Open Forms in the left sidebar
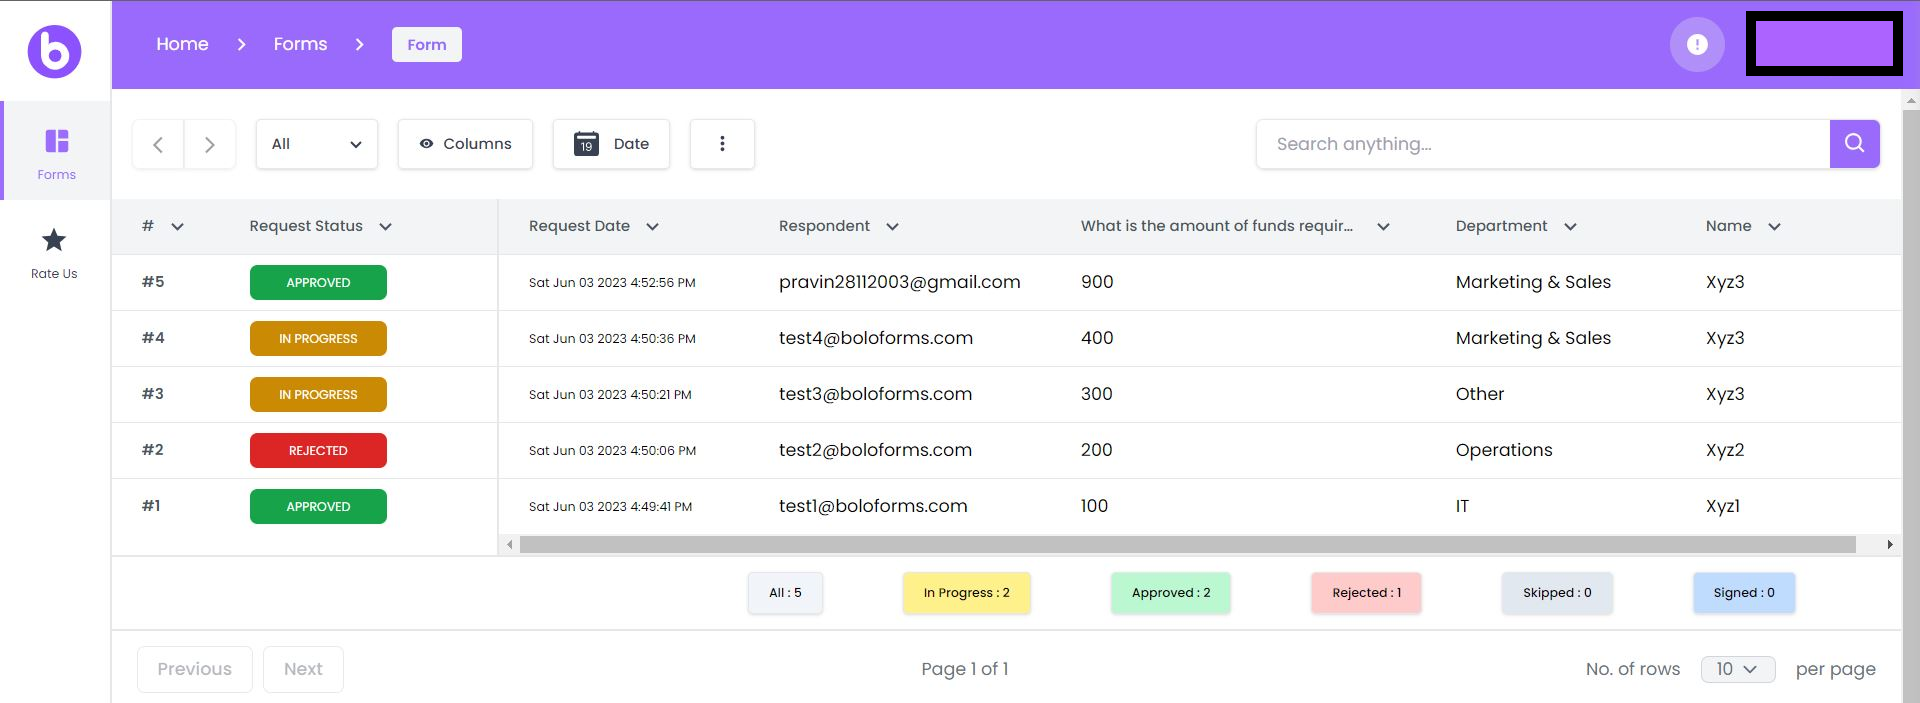The height and width of the screenshot is (703, 1920). (56, 152)
